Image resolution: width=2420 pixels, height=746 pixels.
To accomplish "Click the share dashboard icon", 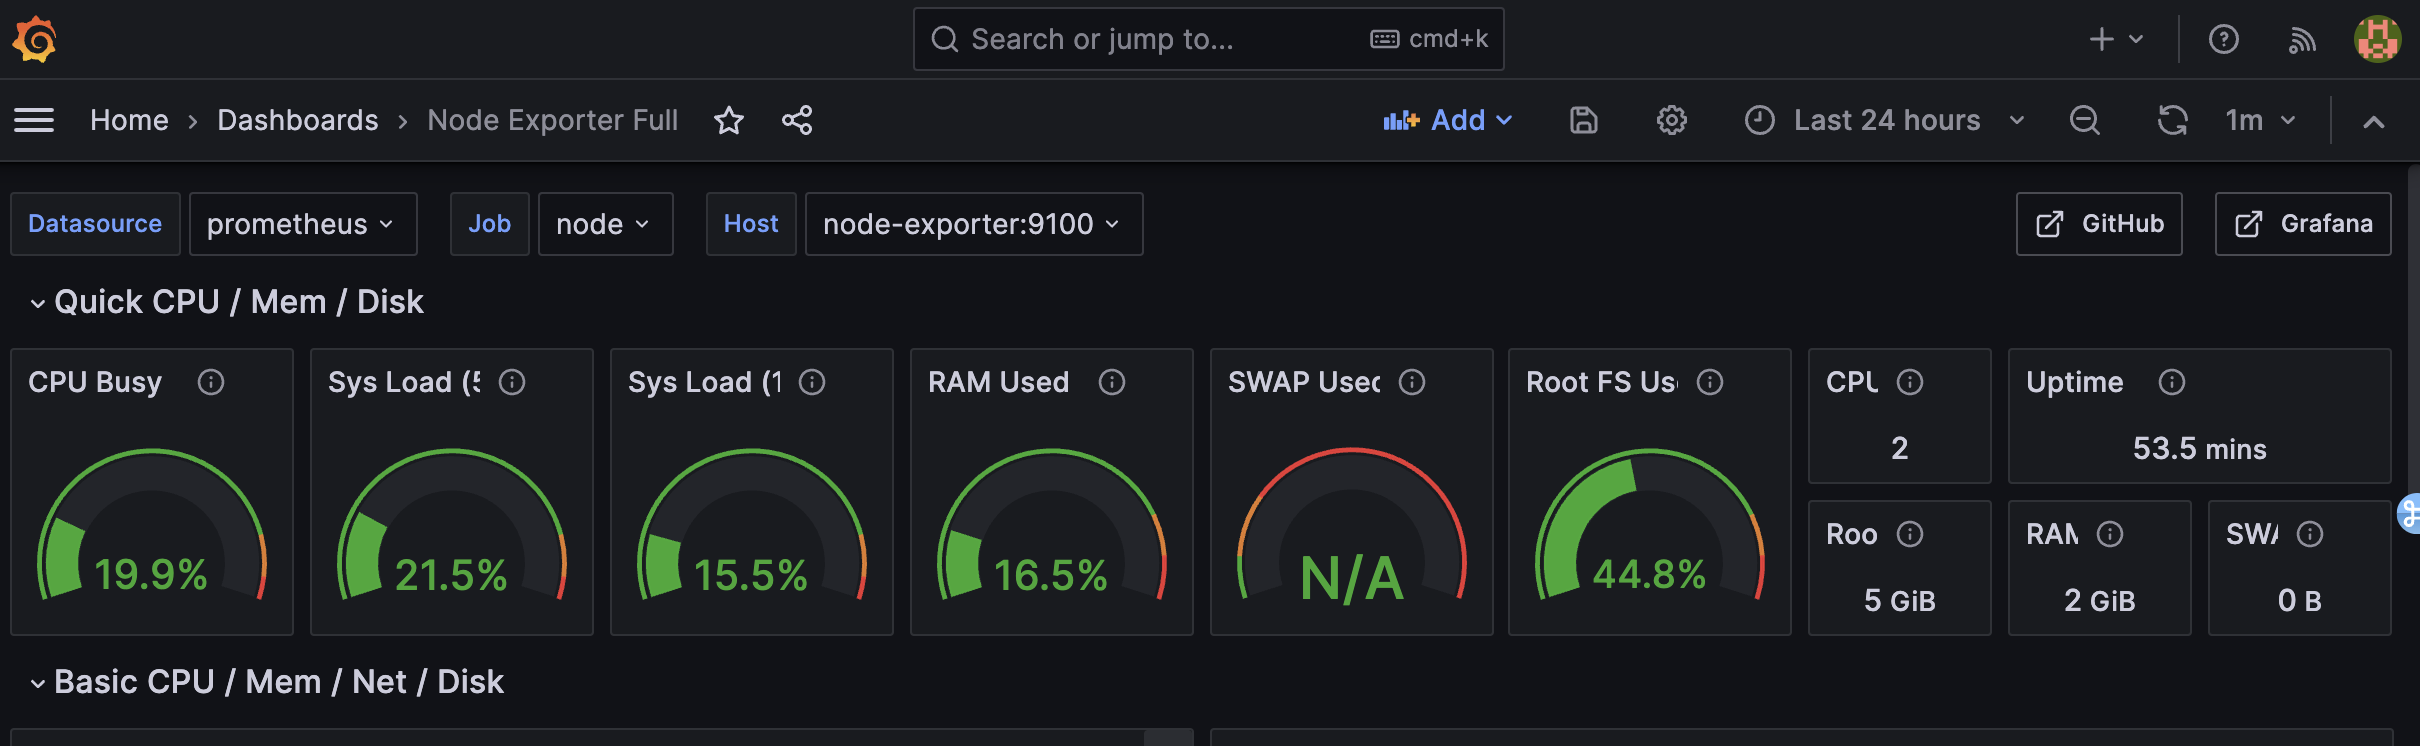I will coord(797,121).
